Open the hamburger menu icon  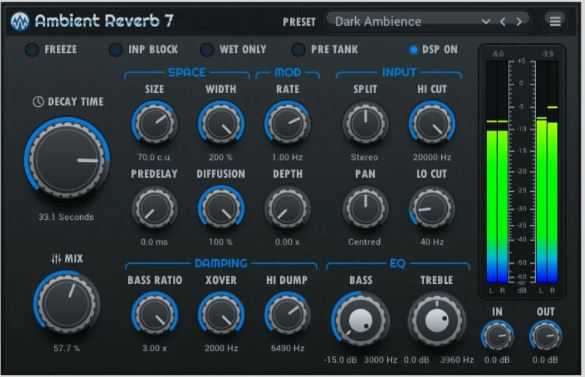click(x=555, y=21)
